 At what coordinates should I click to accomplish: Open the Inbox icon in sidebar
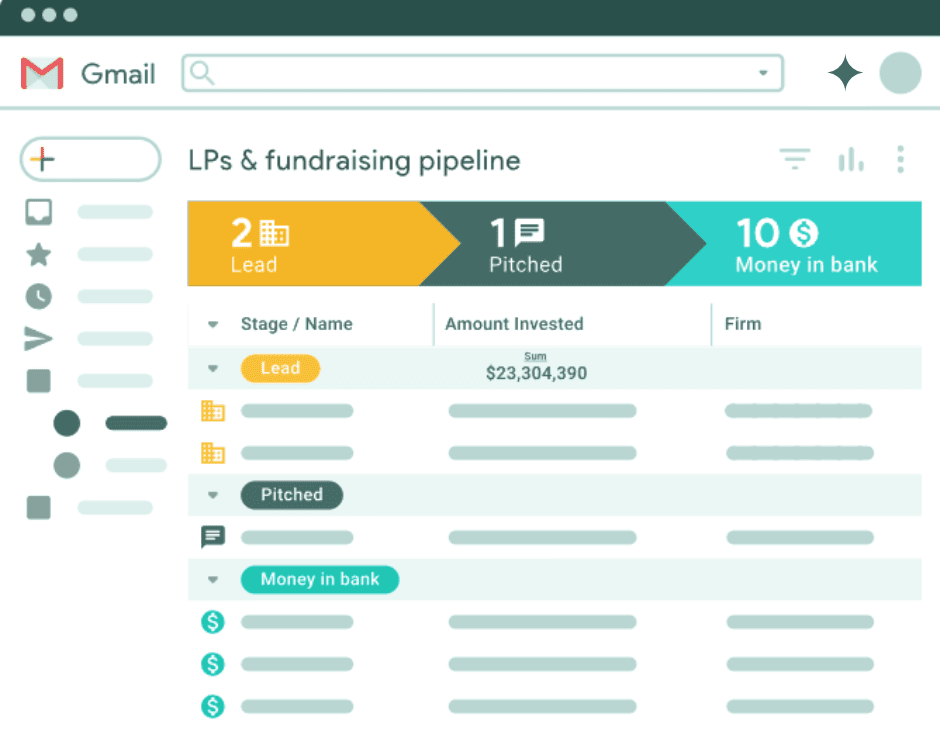pos(39,212)
